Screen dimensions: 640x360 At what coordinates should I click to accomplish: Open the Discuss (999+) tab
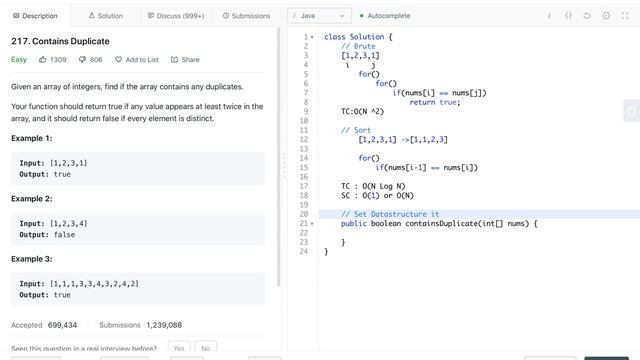pos(176,16)
